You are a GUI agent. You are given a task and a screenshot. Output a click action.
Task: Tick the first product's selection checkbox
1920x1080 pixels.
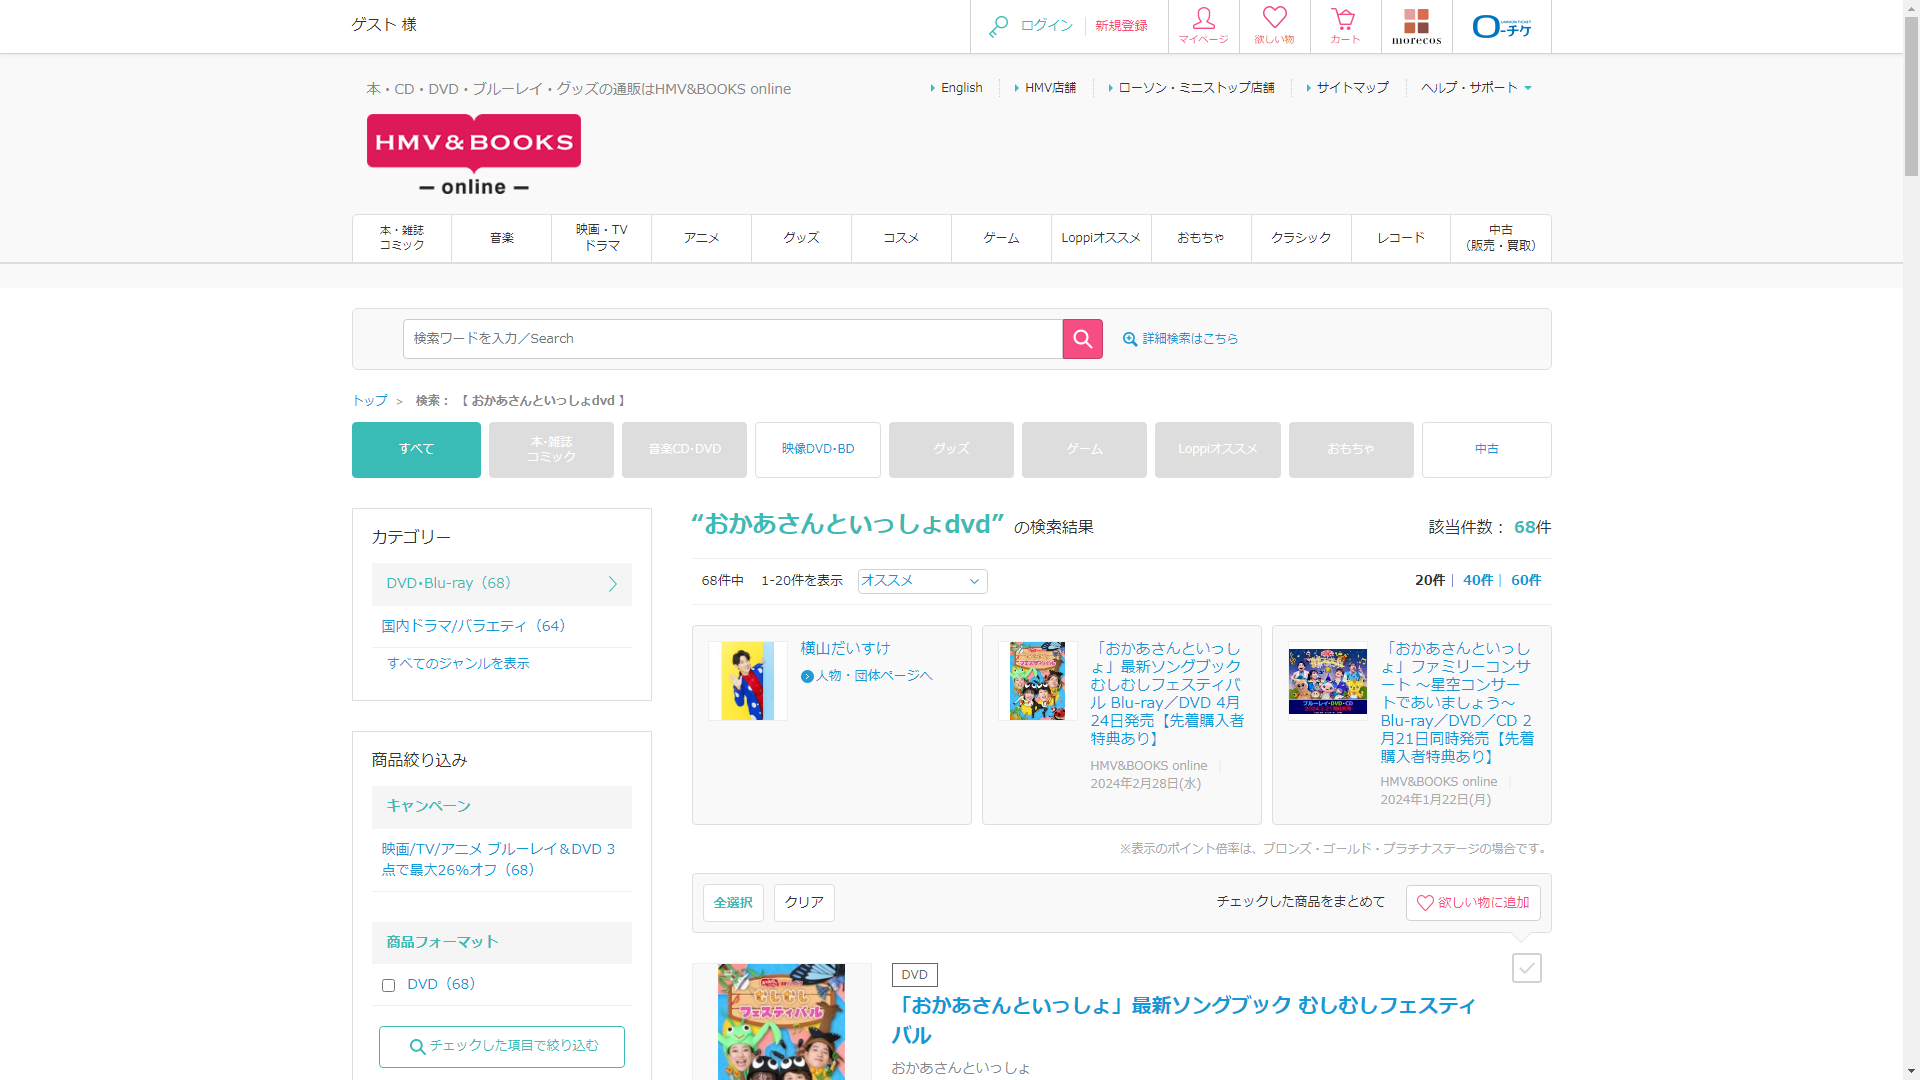(1526, 968)
